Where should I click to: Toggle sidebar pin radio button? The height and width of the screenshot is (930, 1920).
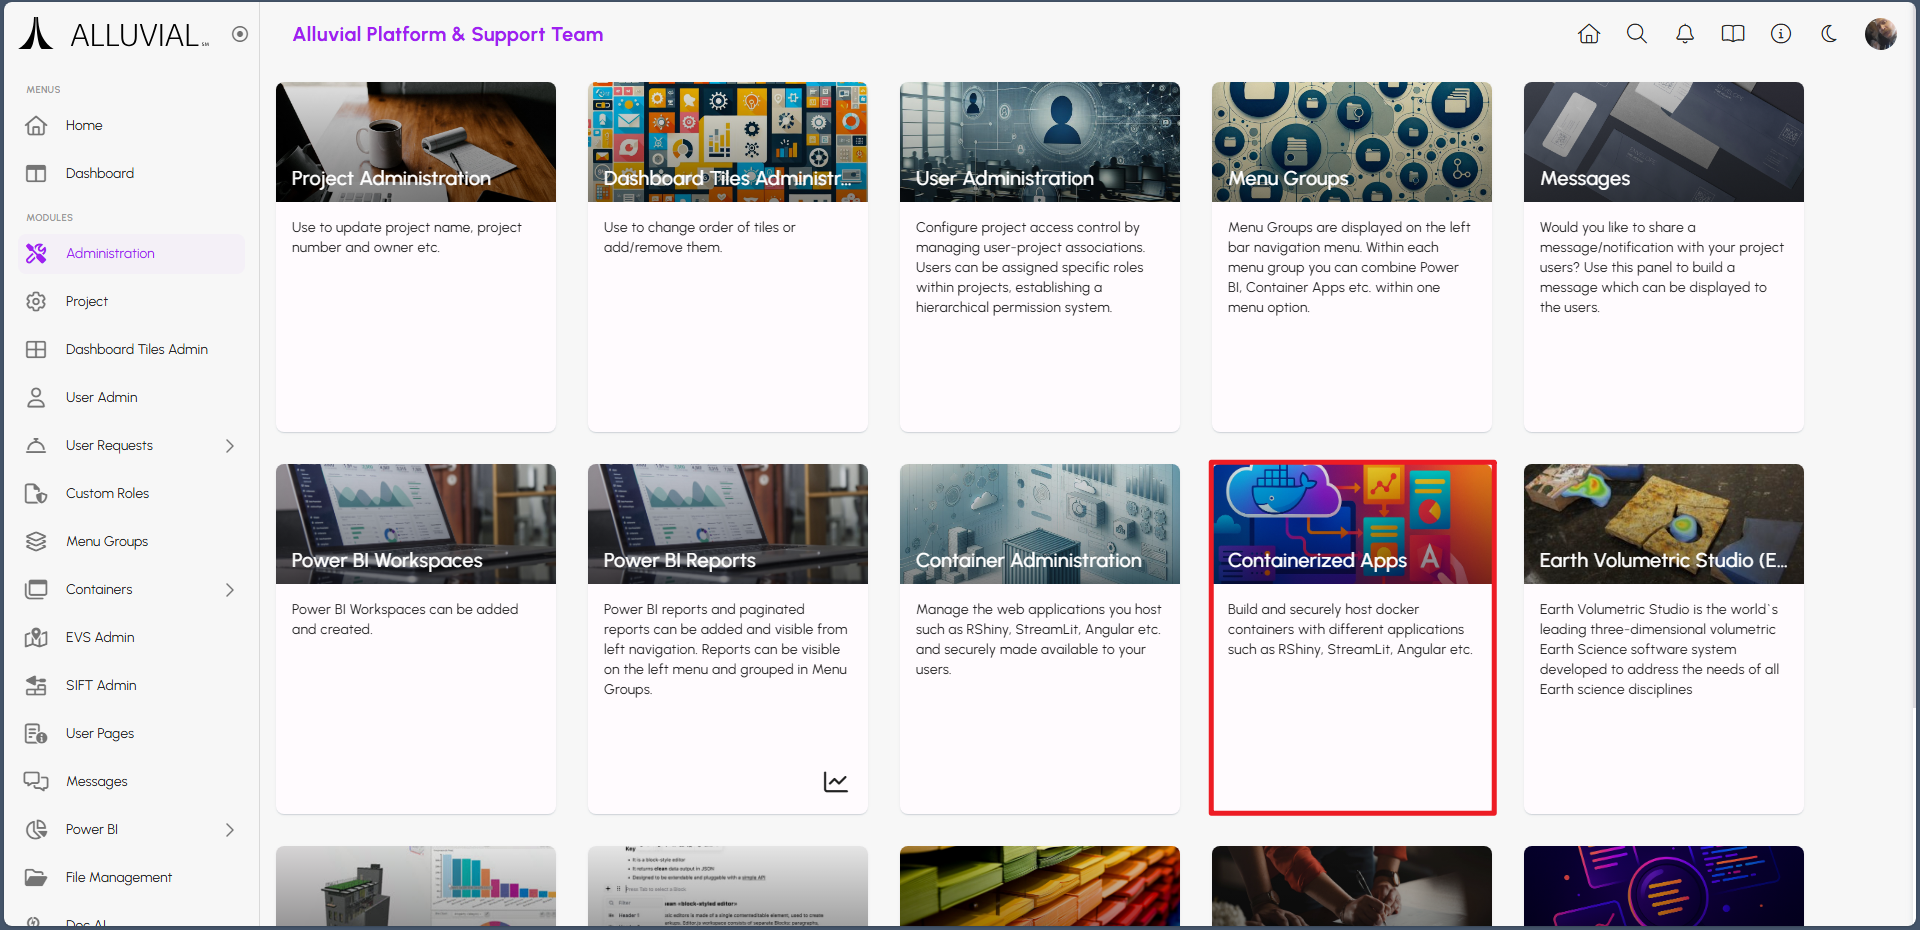pyautogui.click(x=240, y=34)
